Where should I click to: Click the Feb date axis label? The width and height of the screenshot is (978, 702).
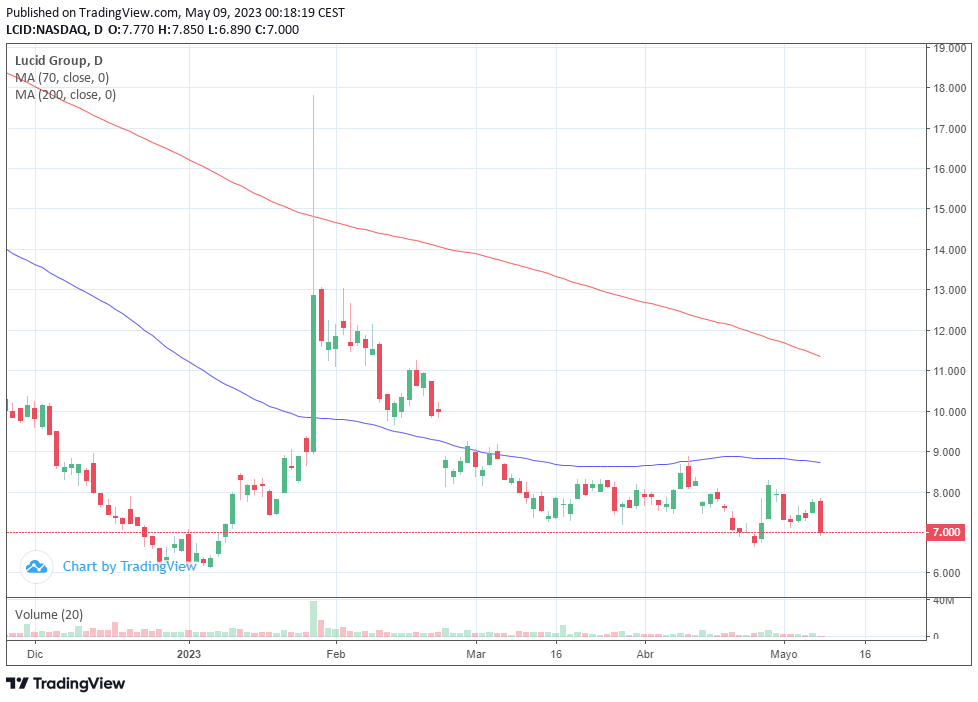click(336, 654)
